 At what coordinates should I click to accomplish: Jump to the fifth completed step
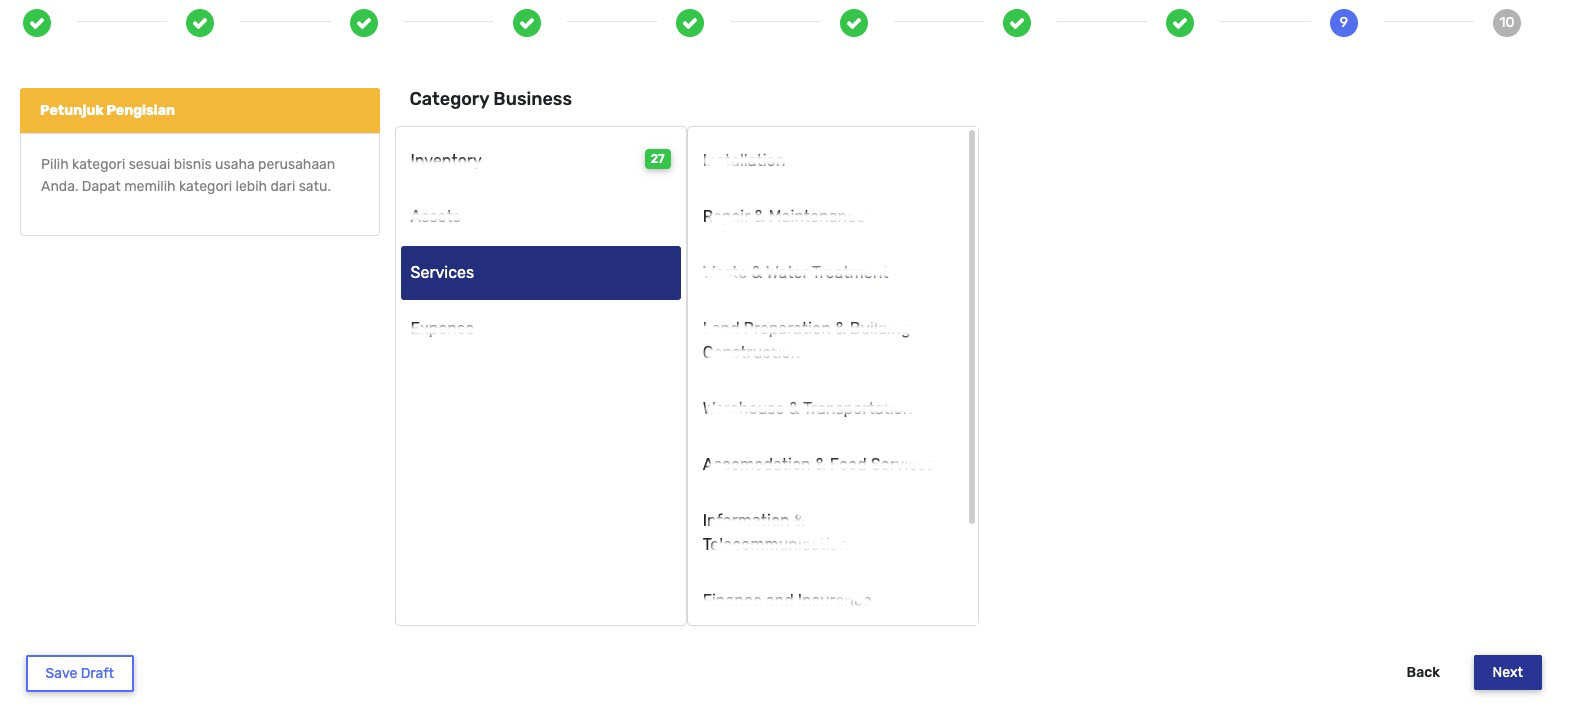click(690, 23)
